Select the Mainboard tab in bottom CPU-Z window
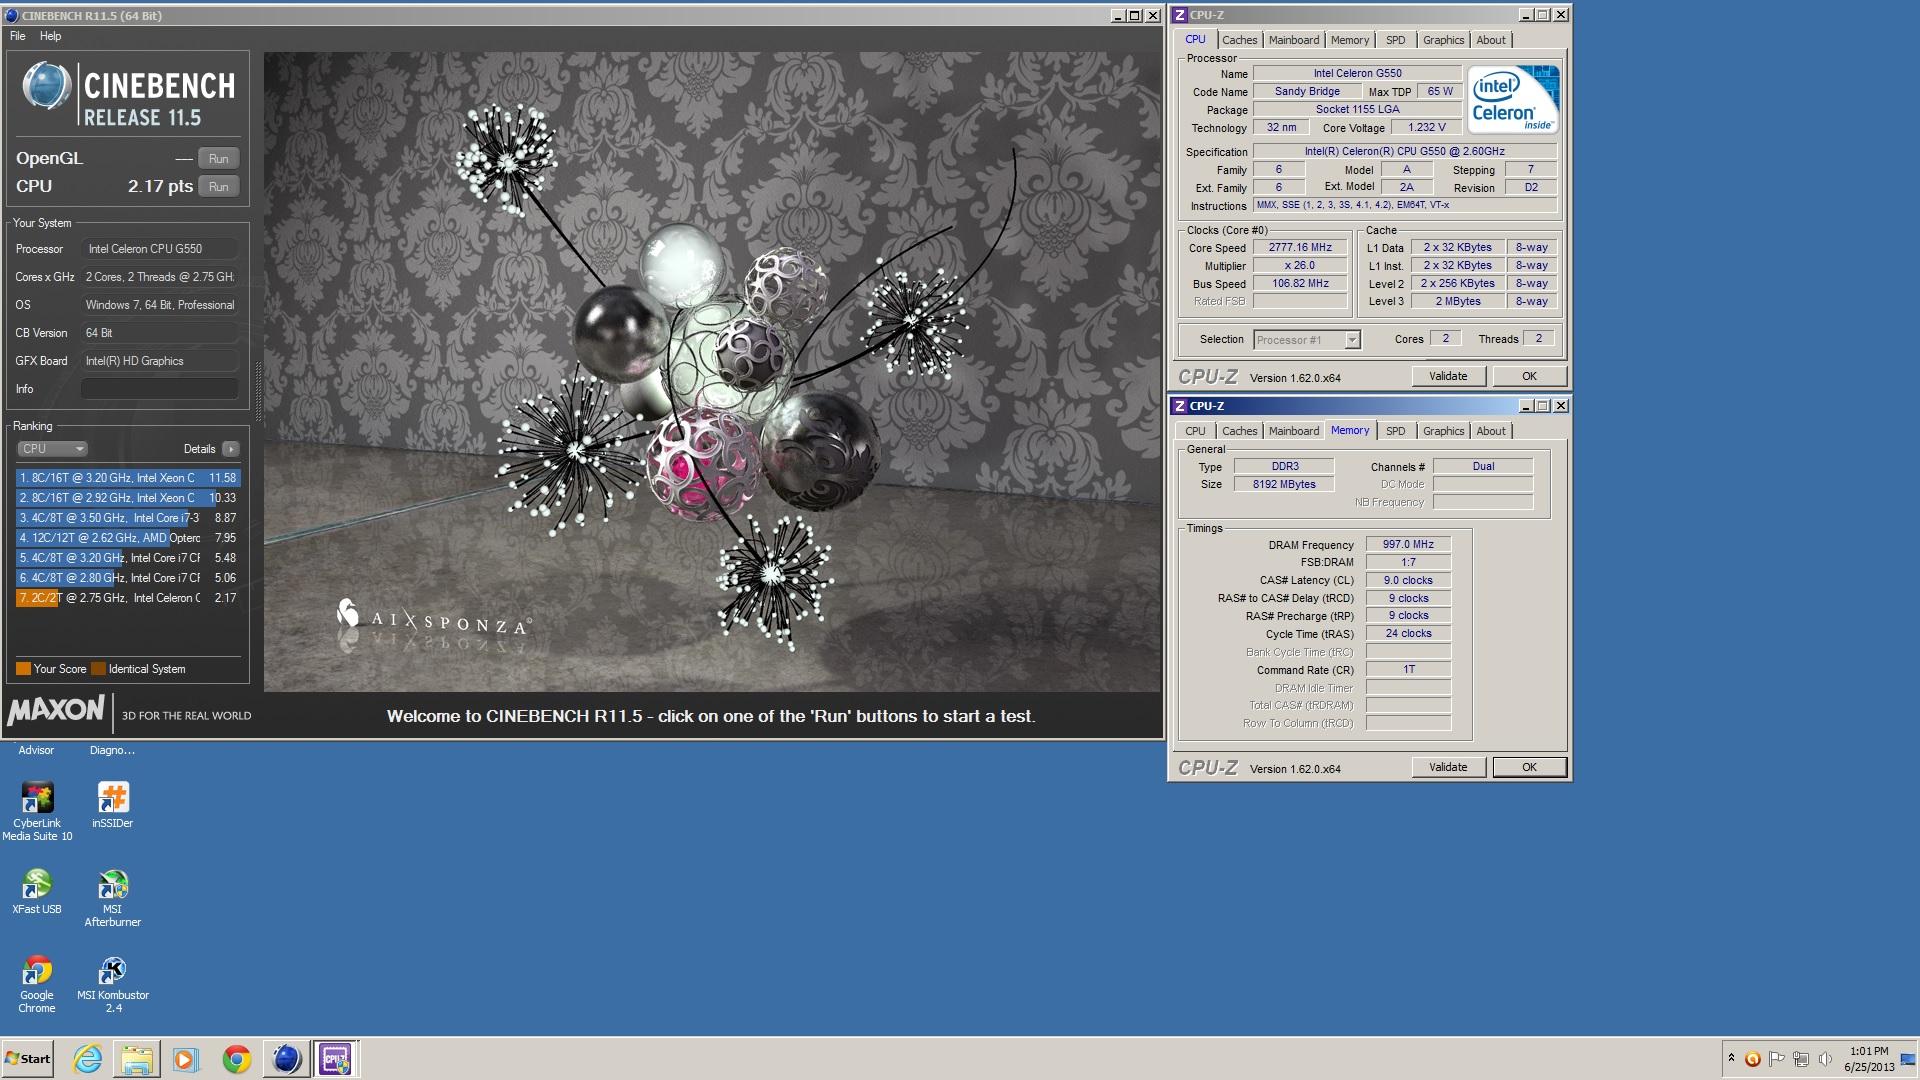The height and width of the screenshot is (1080, 1920). pos(1294,431)
